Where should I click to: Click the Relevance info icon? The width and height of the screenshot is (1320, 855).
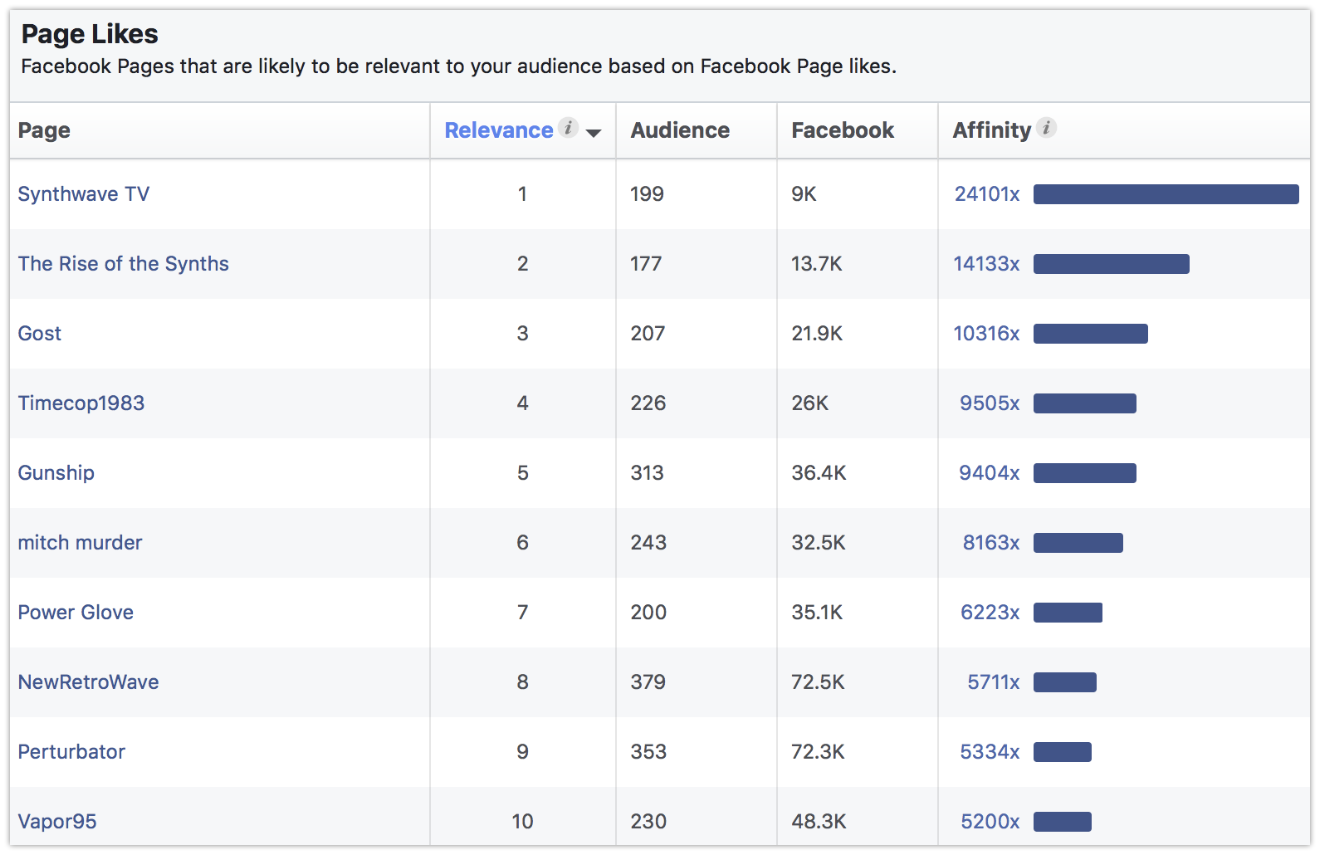click(568, 128)
